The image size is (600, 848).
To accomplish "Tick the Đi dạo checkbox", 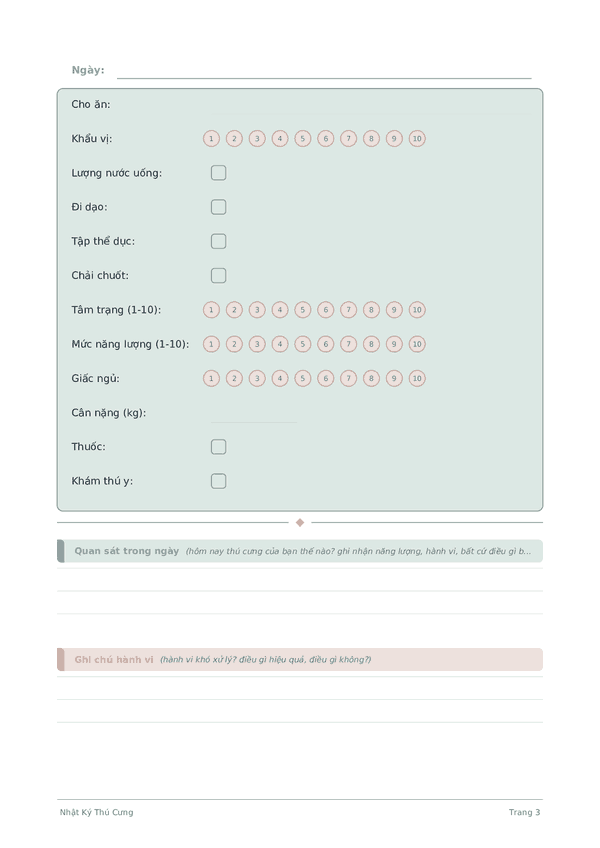I will click(218, 207).
